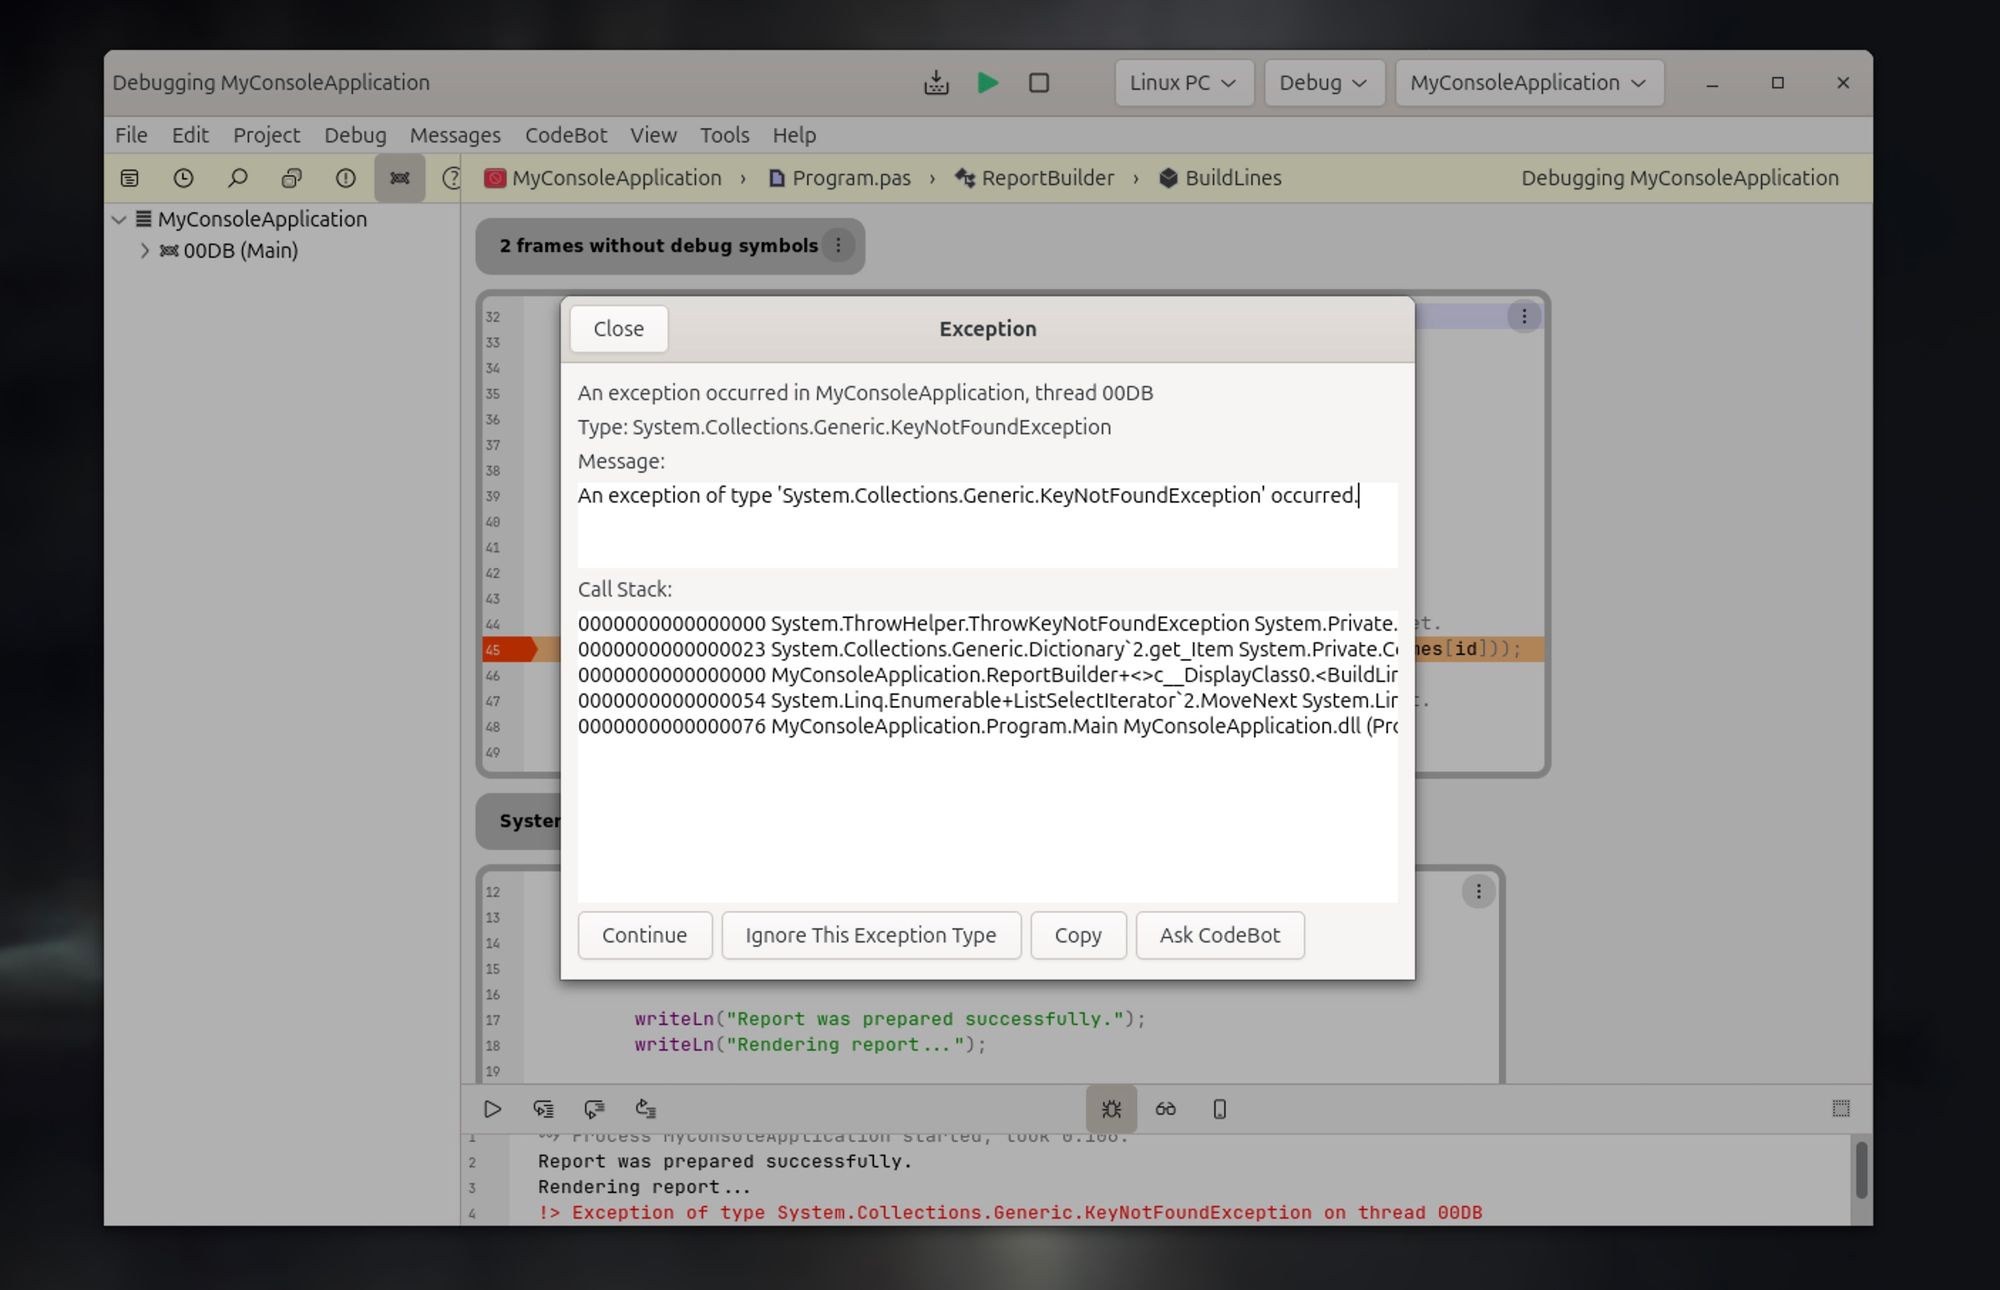Click MyConsoleApplication in the breadcrumb bar
This screenshot has height=1290, width=2000.
[x=603, y=178]
